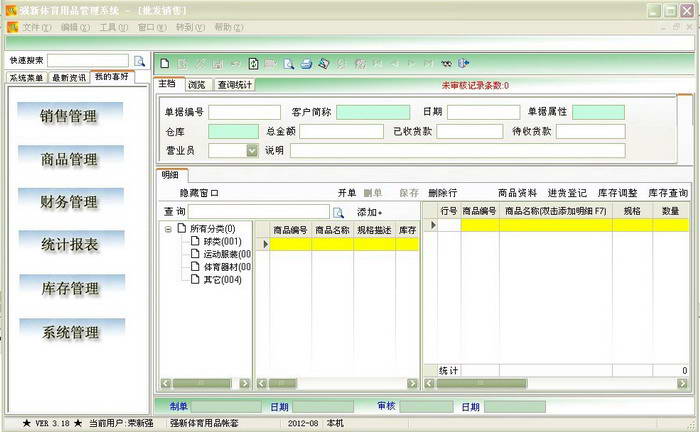Select the 明细 tab
The image size is (700, 432).
coord(170,175)
